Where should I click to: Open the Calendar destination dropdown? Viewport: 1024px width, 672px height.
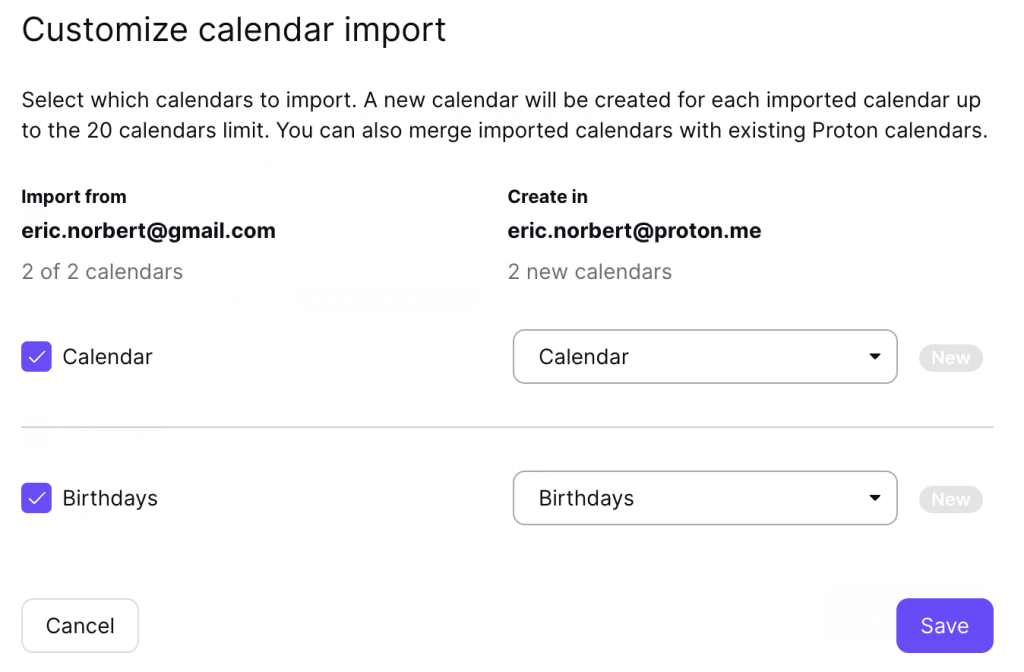pyautogui.click(x=704, y=357)
